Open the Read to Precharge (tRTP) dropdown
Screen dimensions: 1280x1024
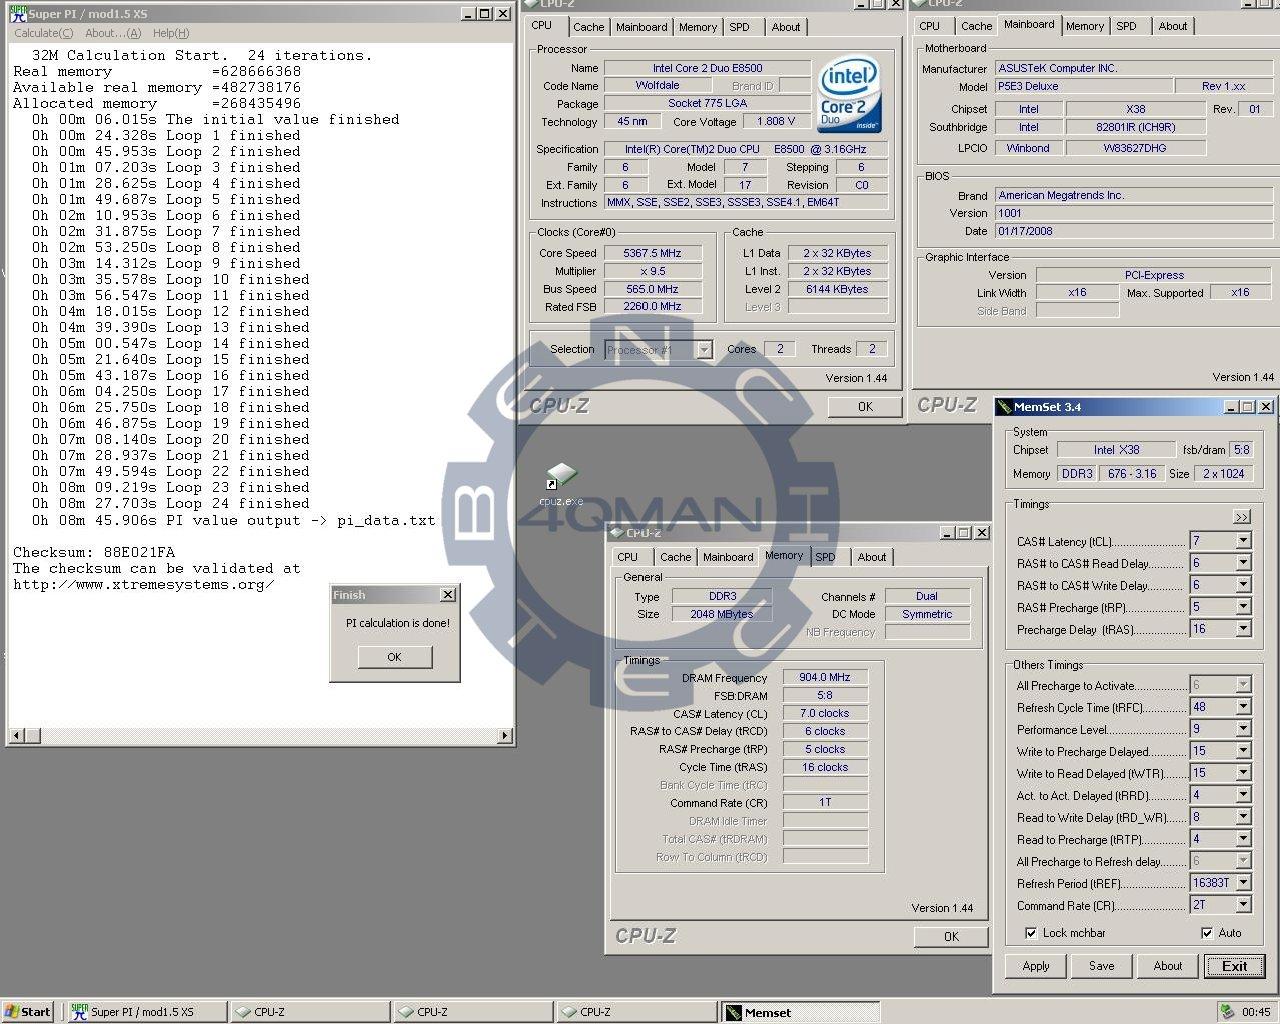tap(1243, 839)
